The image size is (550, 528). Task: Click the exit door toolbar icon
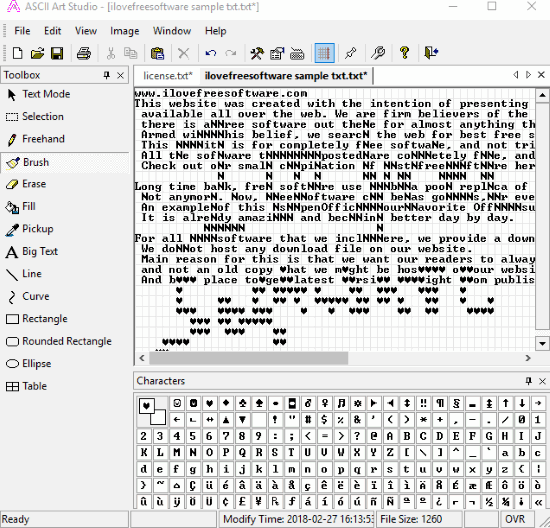(x=431, y=53)
